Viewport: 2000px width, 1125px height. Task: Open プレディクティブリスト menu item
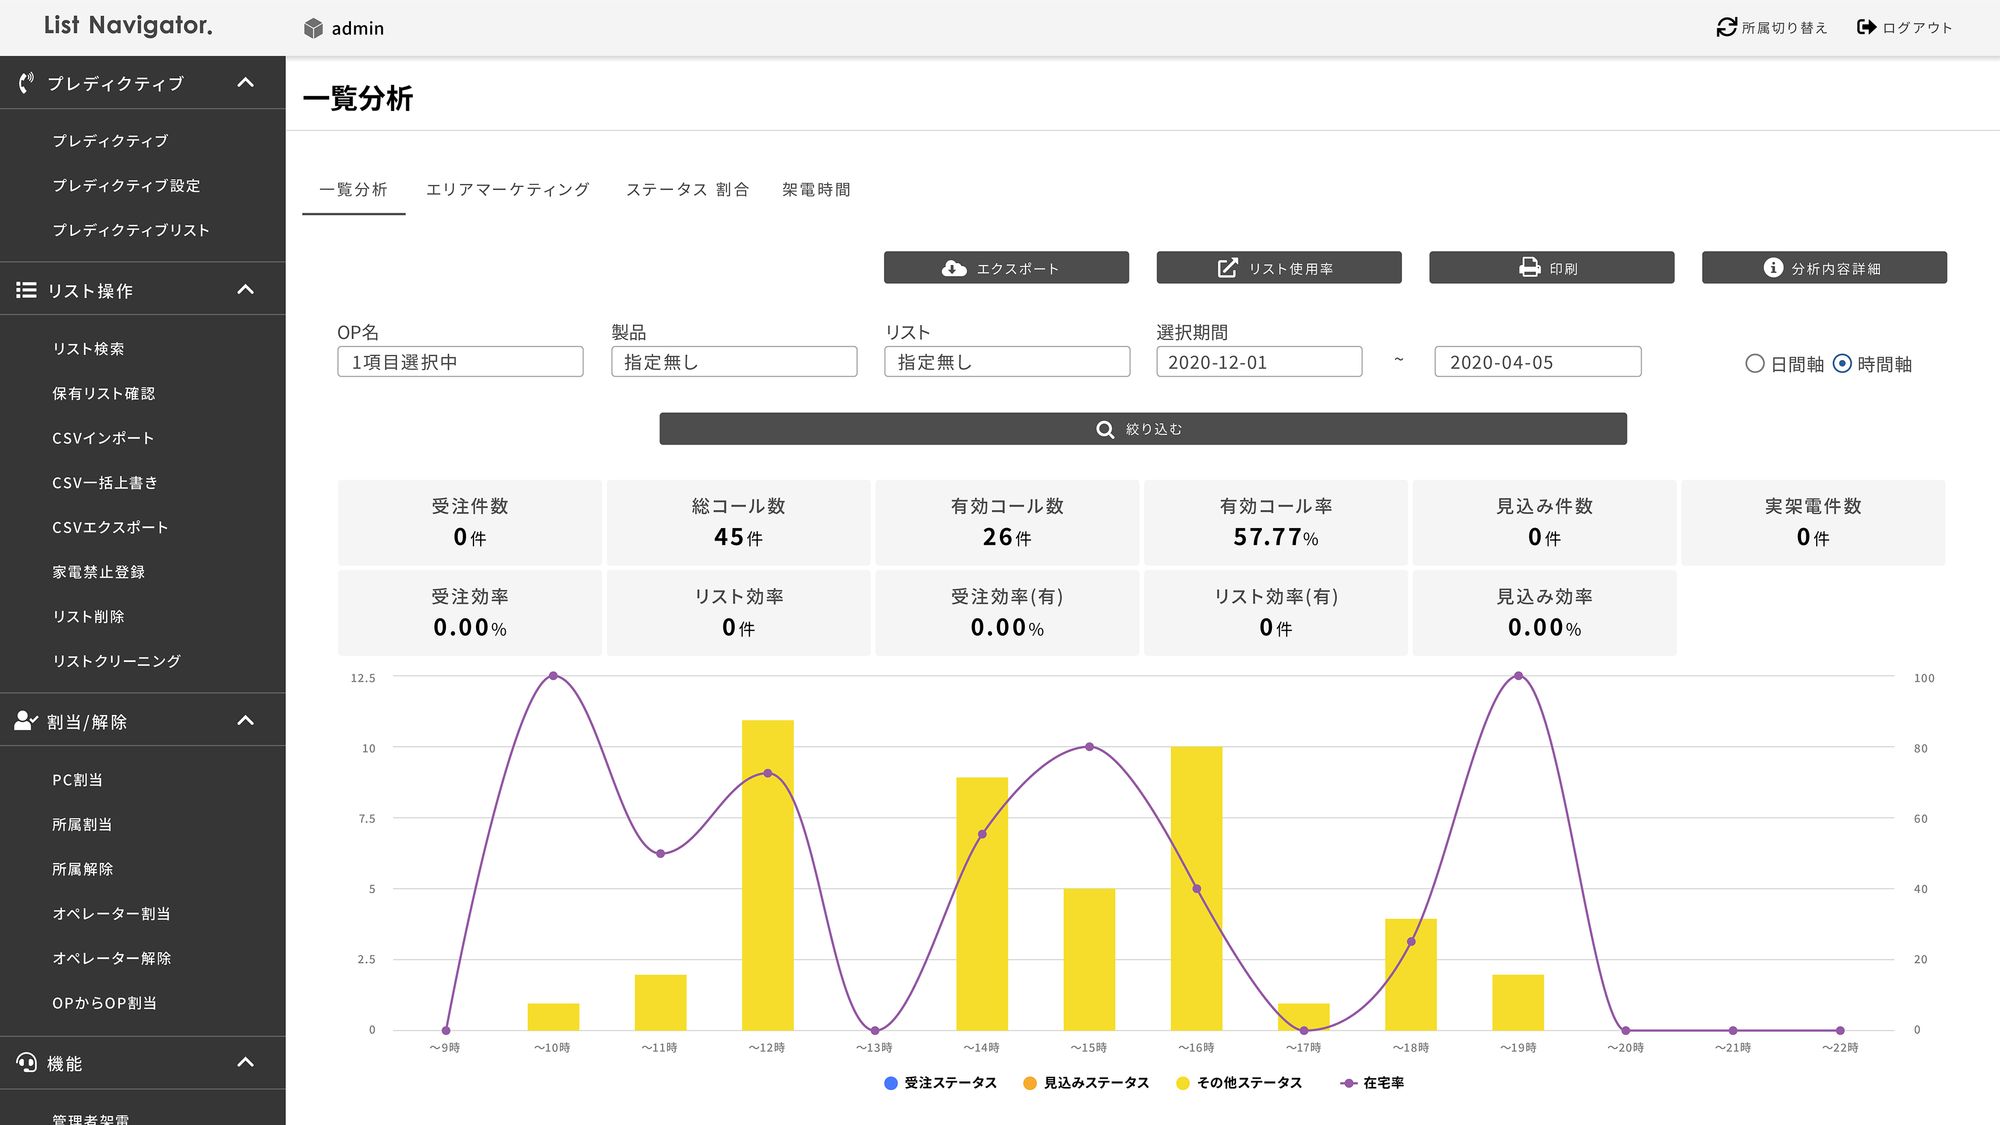click(x=131, y=230)
